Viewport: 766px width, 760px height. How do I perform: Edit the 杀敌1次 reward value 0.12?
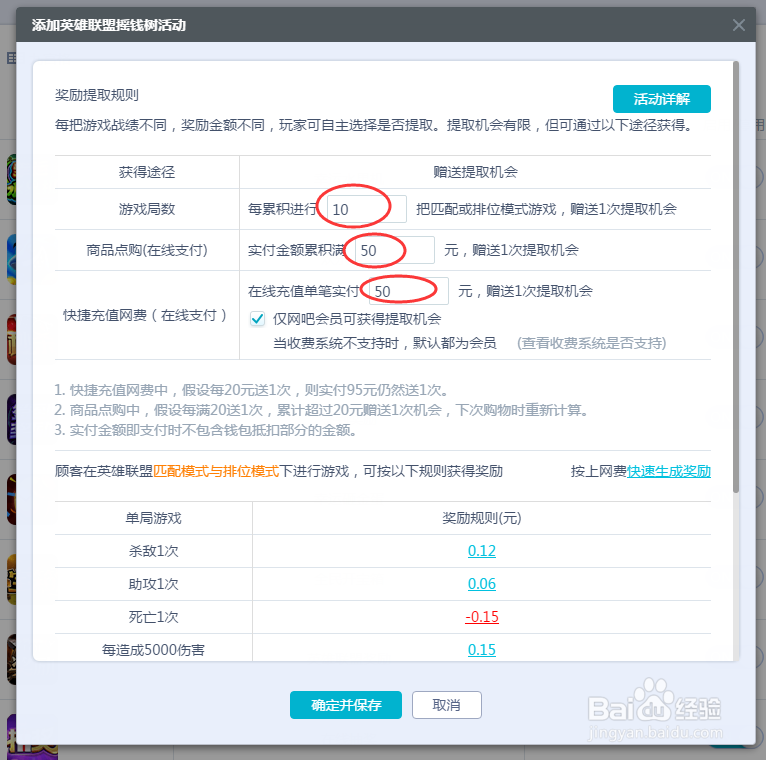pyautogui.click(x=482, y=551)
